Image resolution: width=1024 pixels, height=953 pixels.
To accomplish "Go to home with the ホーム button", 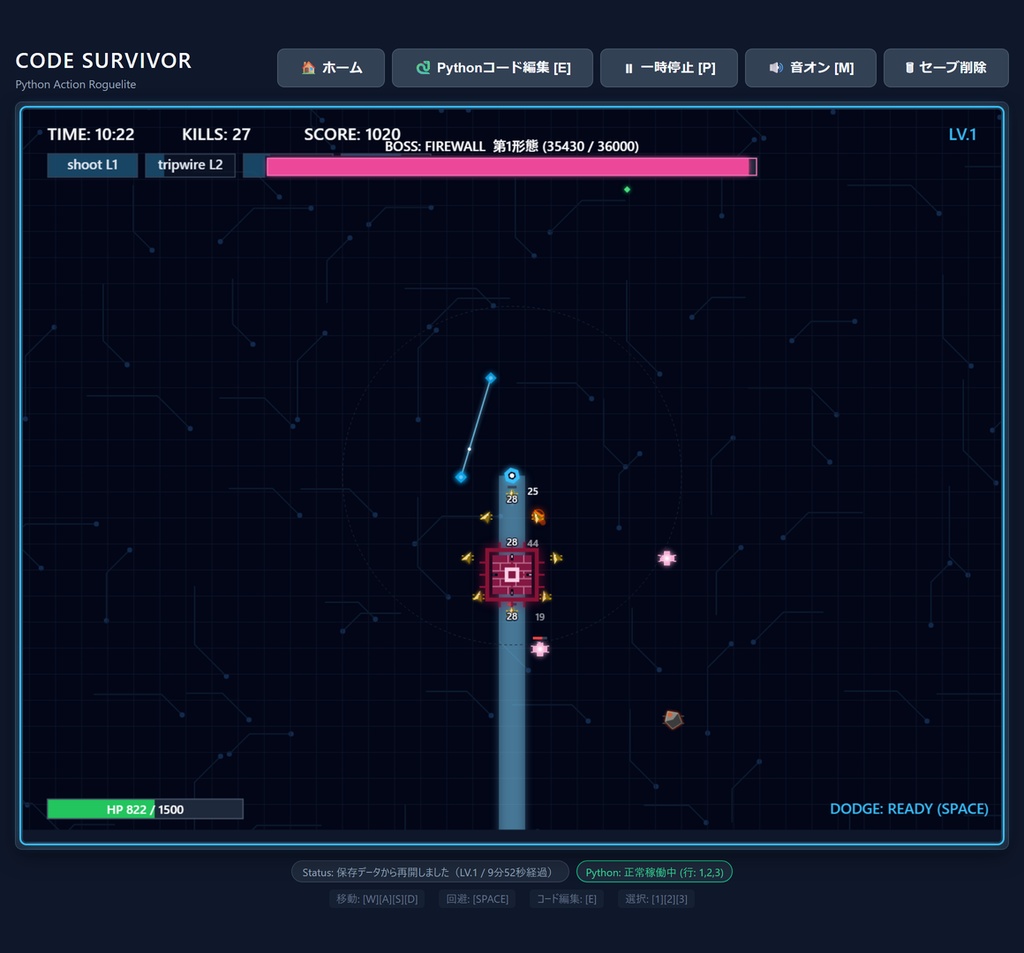I will 330,68.
